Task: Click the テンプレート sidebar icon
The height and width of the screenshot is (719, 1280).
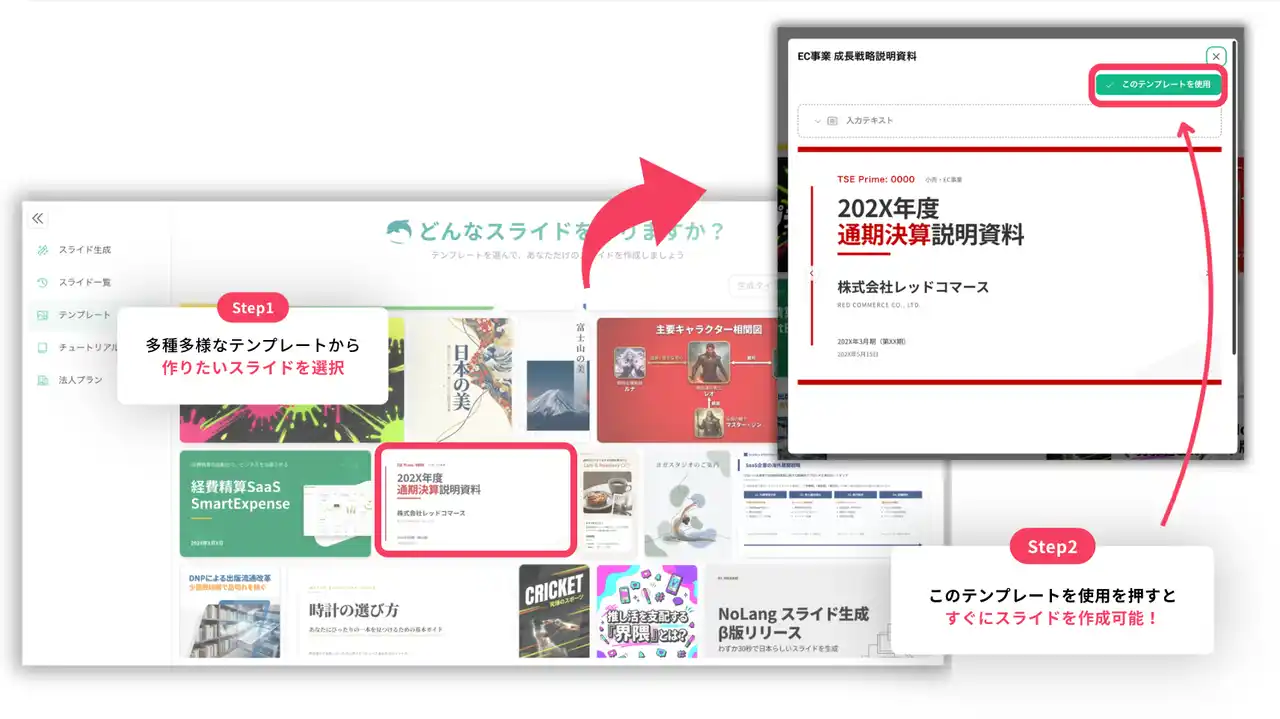Action: [42, 315]
